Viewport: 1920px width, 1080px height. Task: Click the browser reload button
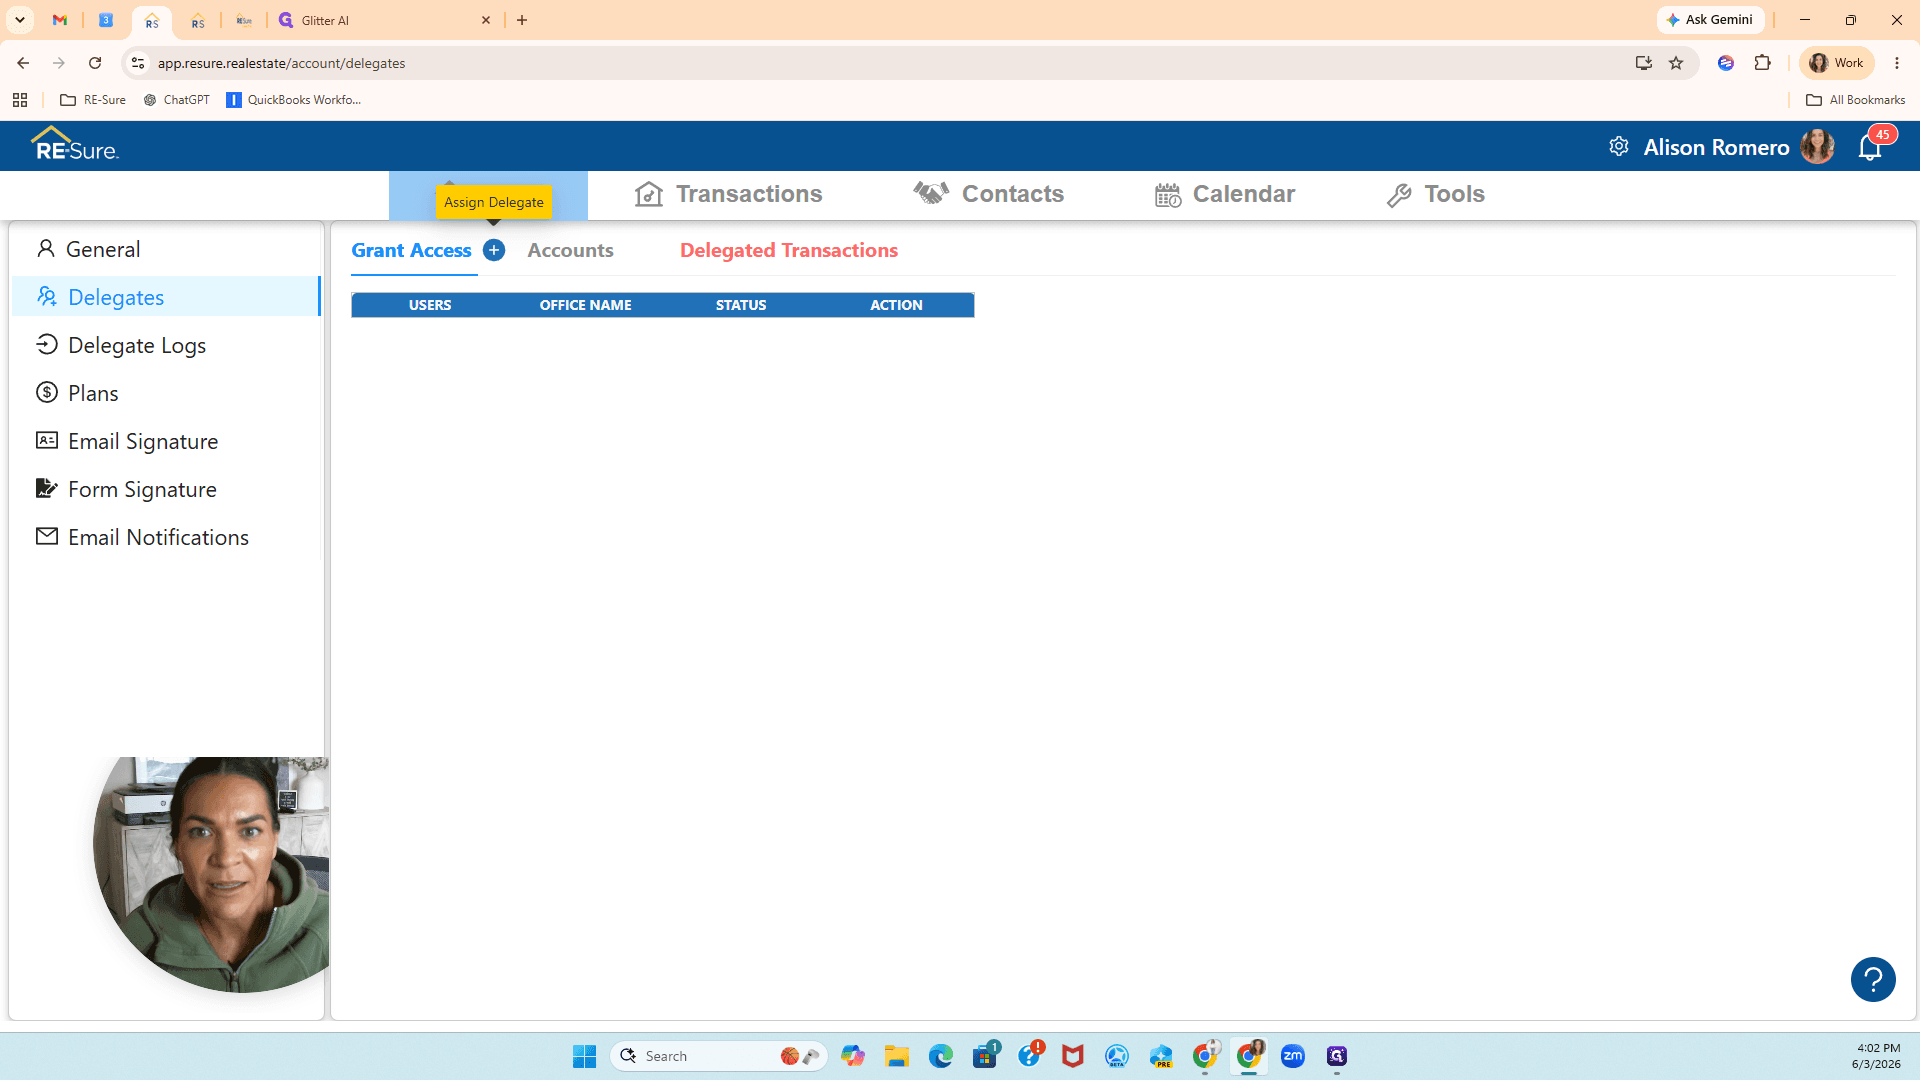(95, 63)
